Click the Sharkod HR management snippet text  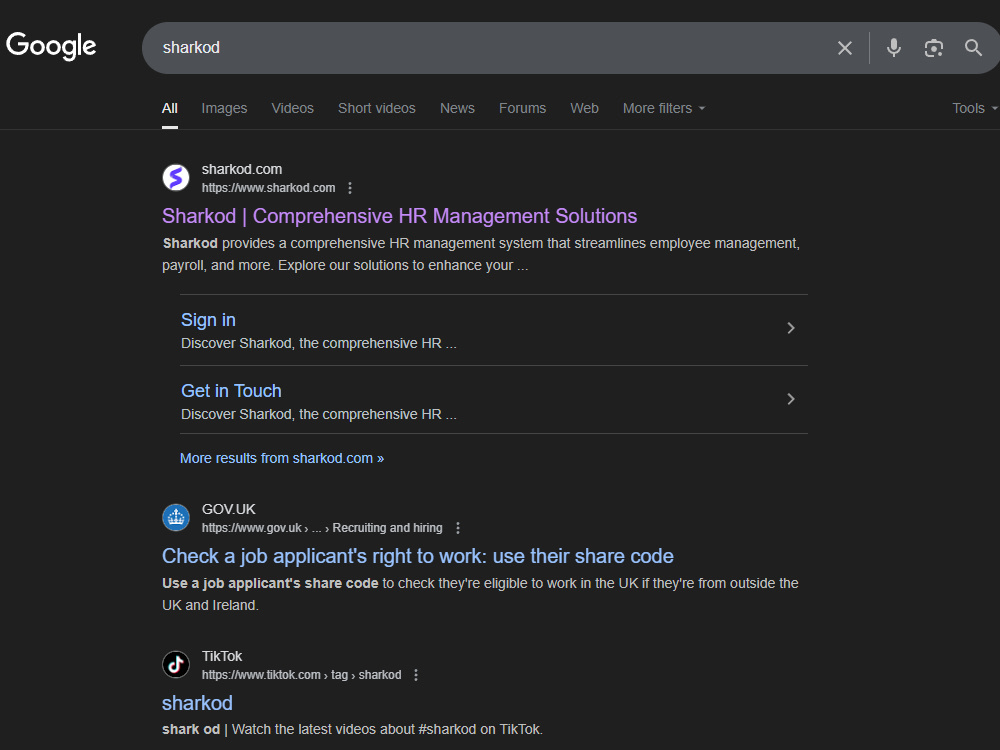pos(481,254)
